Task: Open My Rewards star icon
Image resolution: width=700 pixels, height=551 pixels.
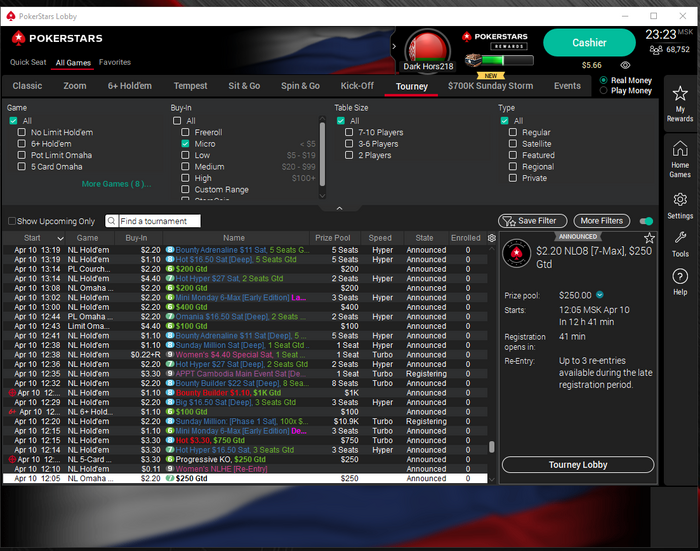Action: [680, 94]
